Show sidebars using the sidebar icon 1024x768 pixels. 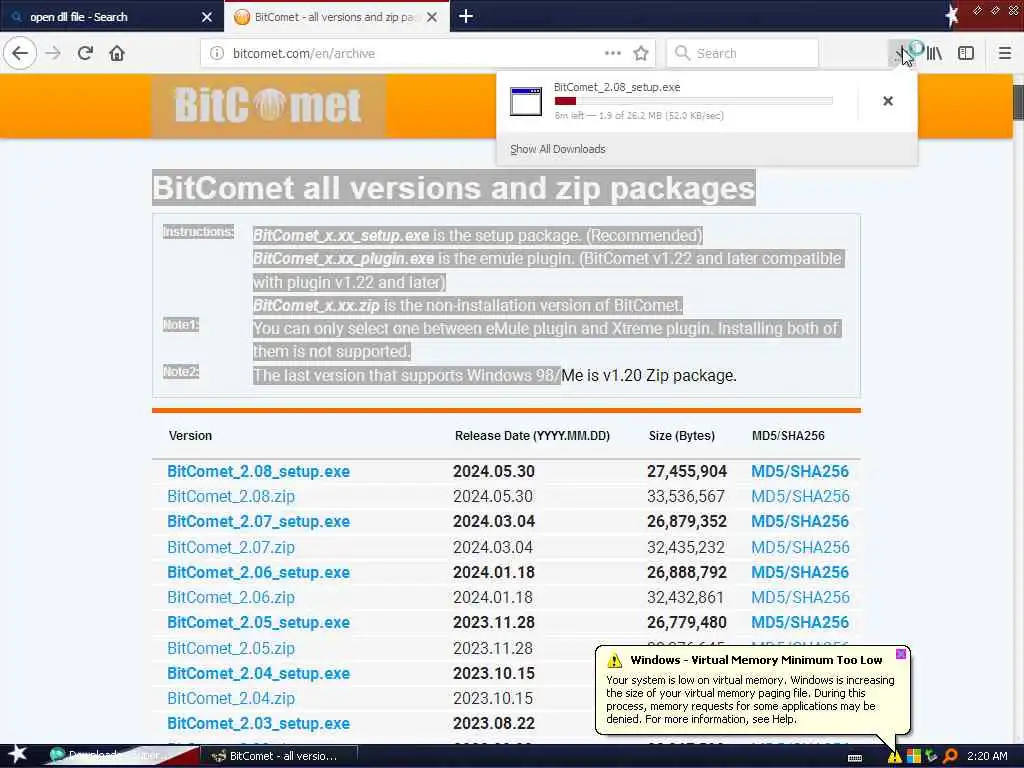966,54
